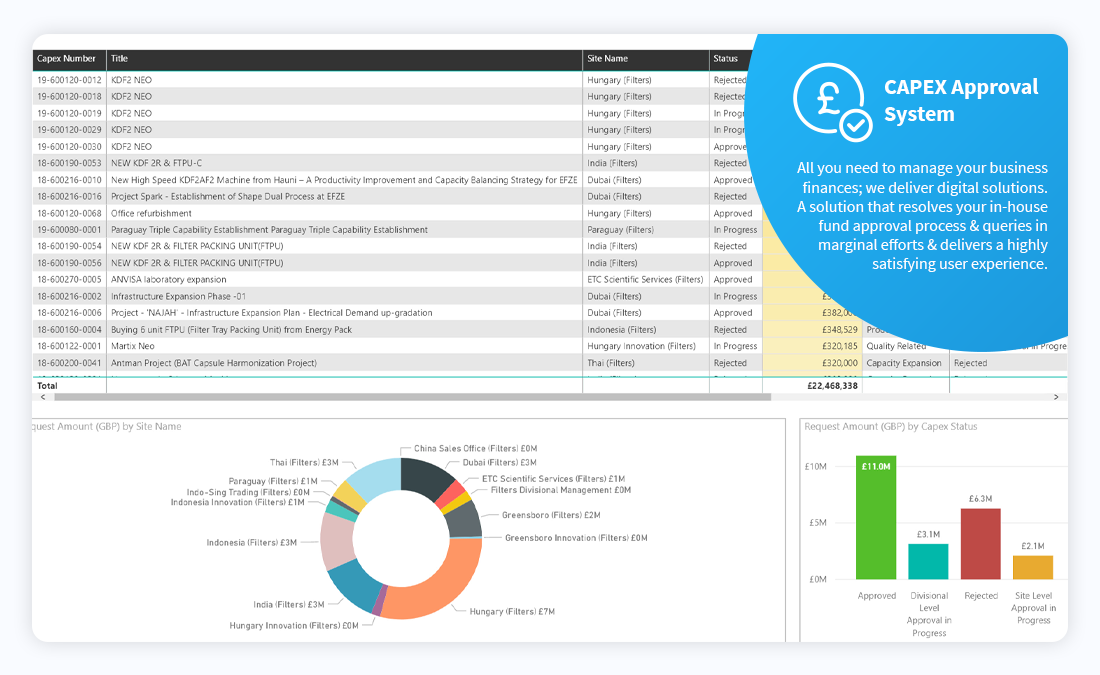Click the scroll left arrow under table
This screenshot has width=1100, height=675.
pyautogui.click(x=43, y=397)
